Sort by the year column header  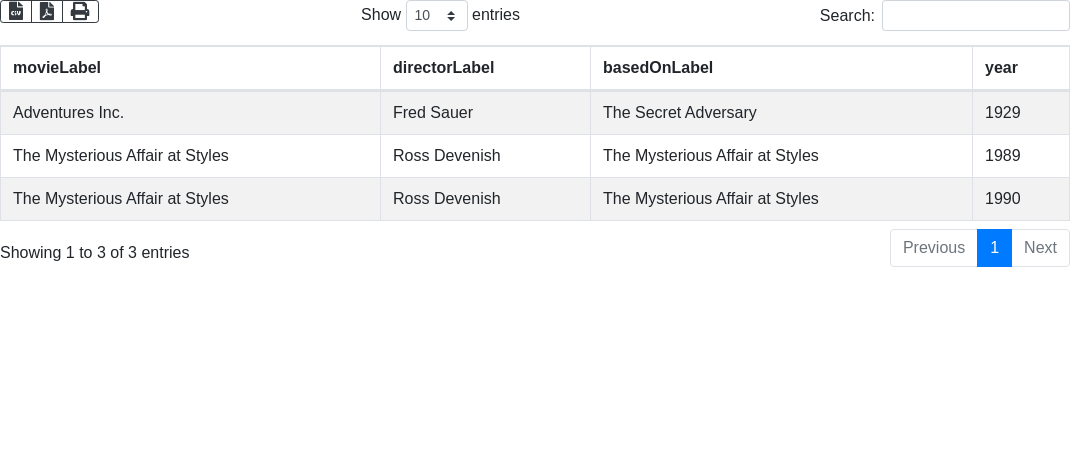pos(1001,68)
